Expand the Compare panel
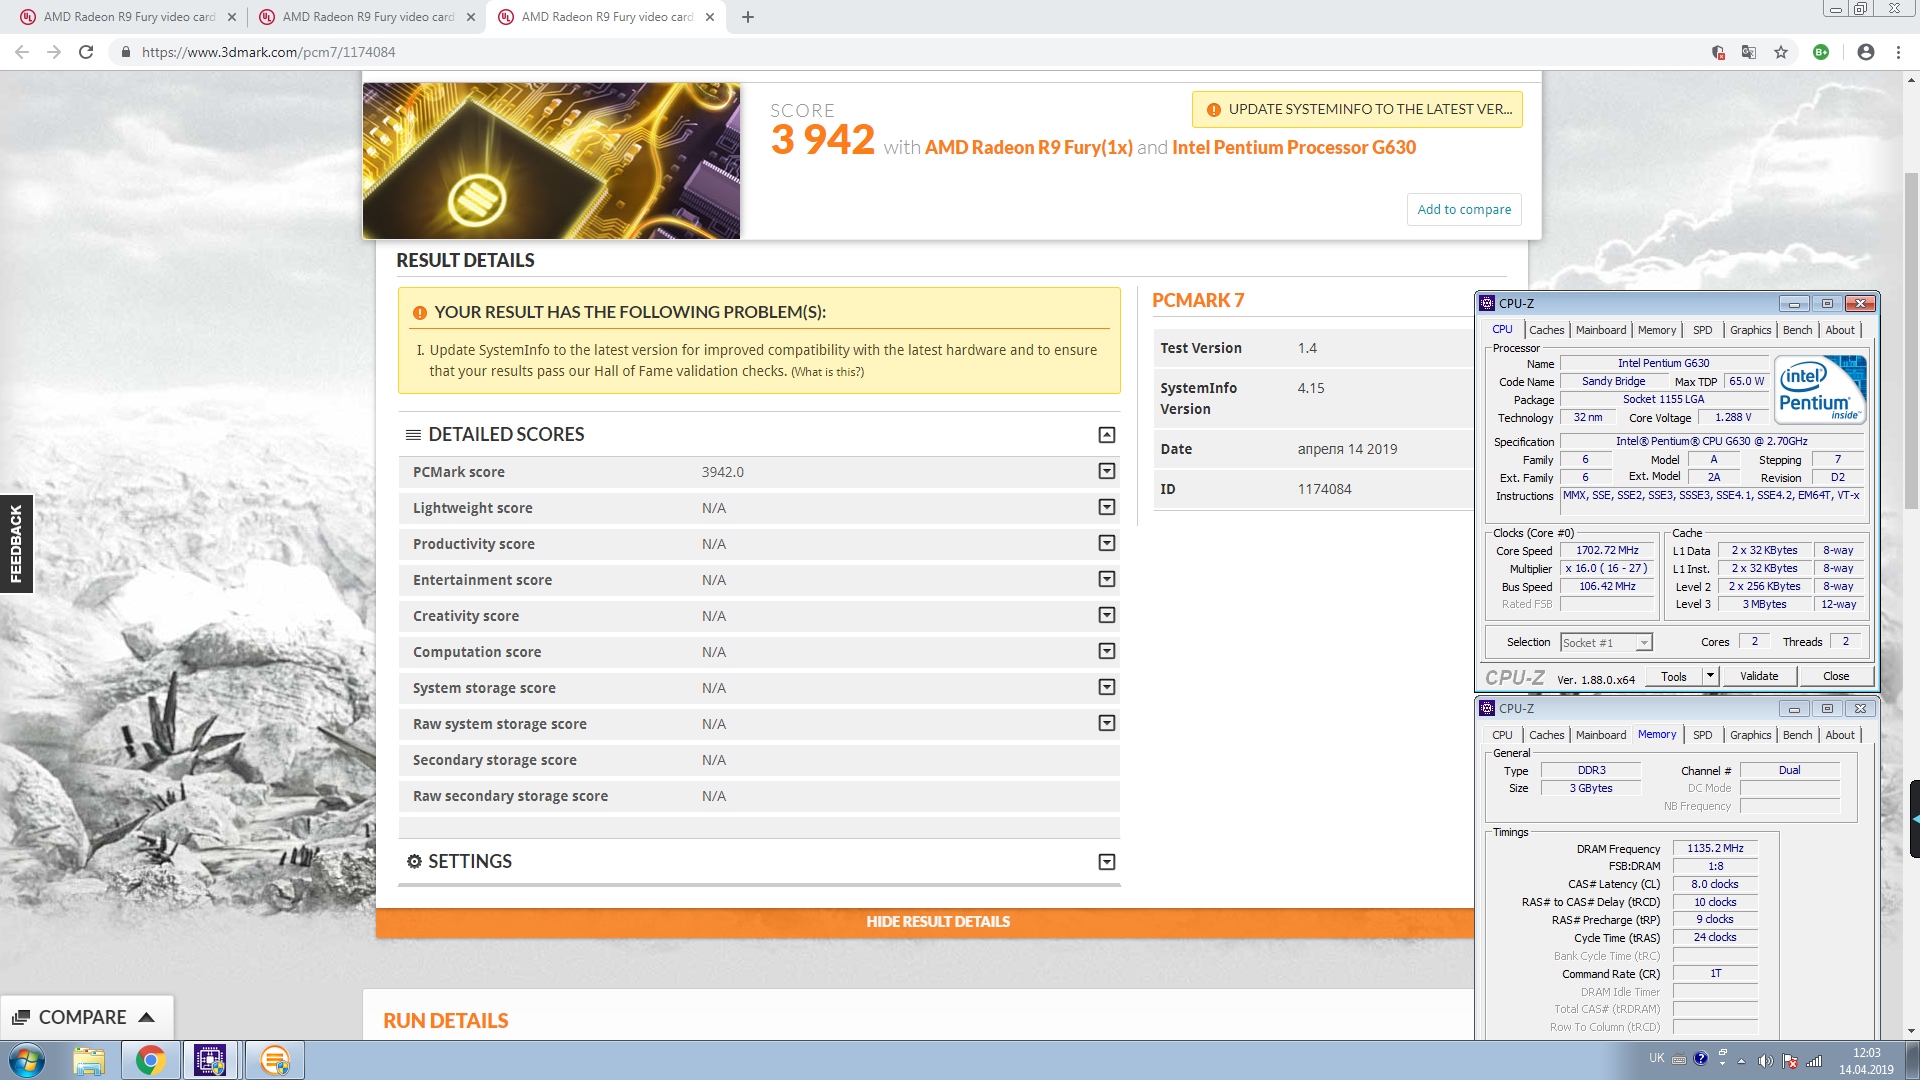This screenshot has height=1080, width=1920. tap(86, 1017)
